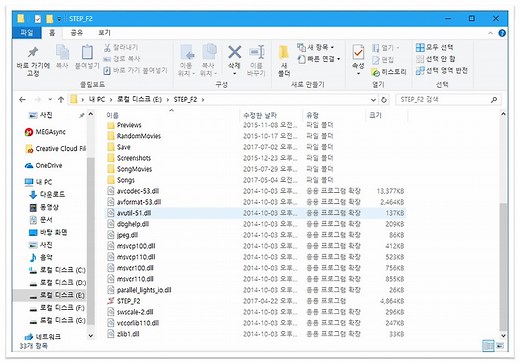Open Quick Access Toolbar customize arrow

click(59, 19)
